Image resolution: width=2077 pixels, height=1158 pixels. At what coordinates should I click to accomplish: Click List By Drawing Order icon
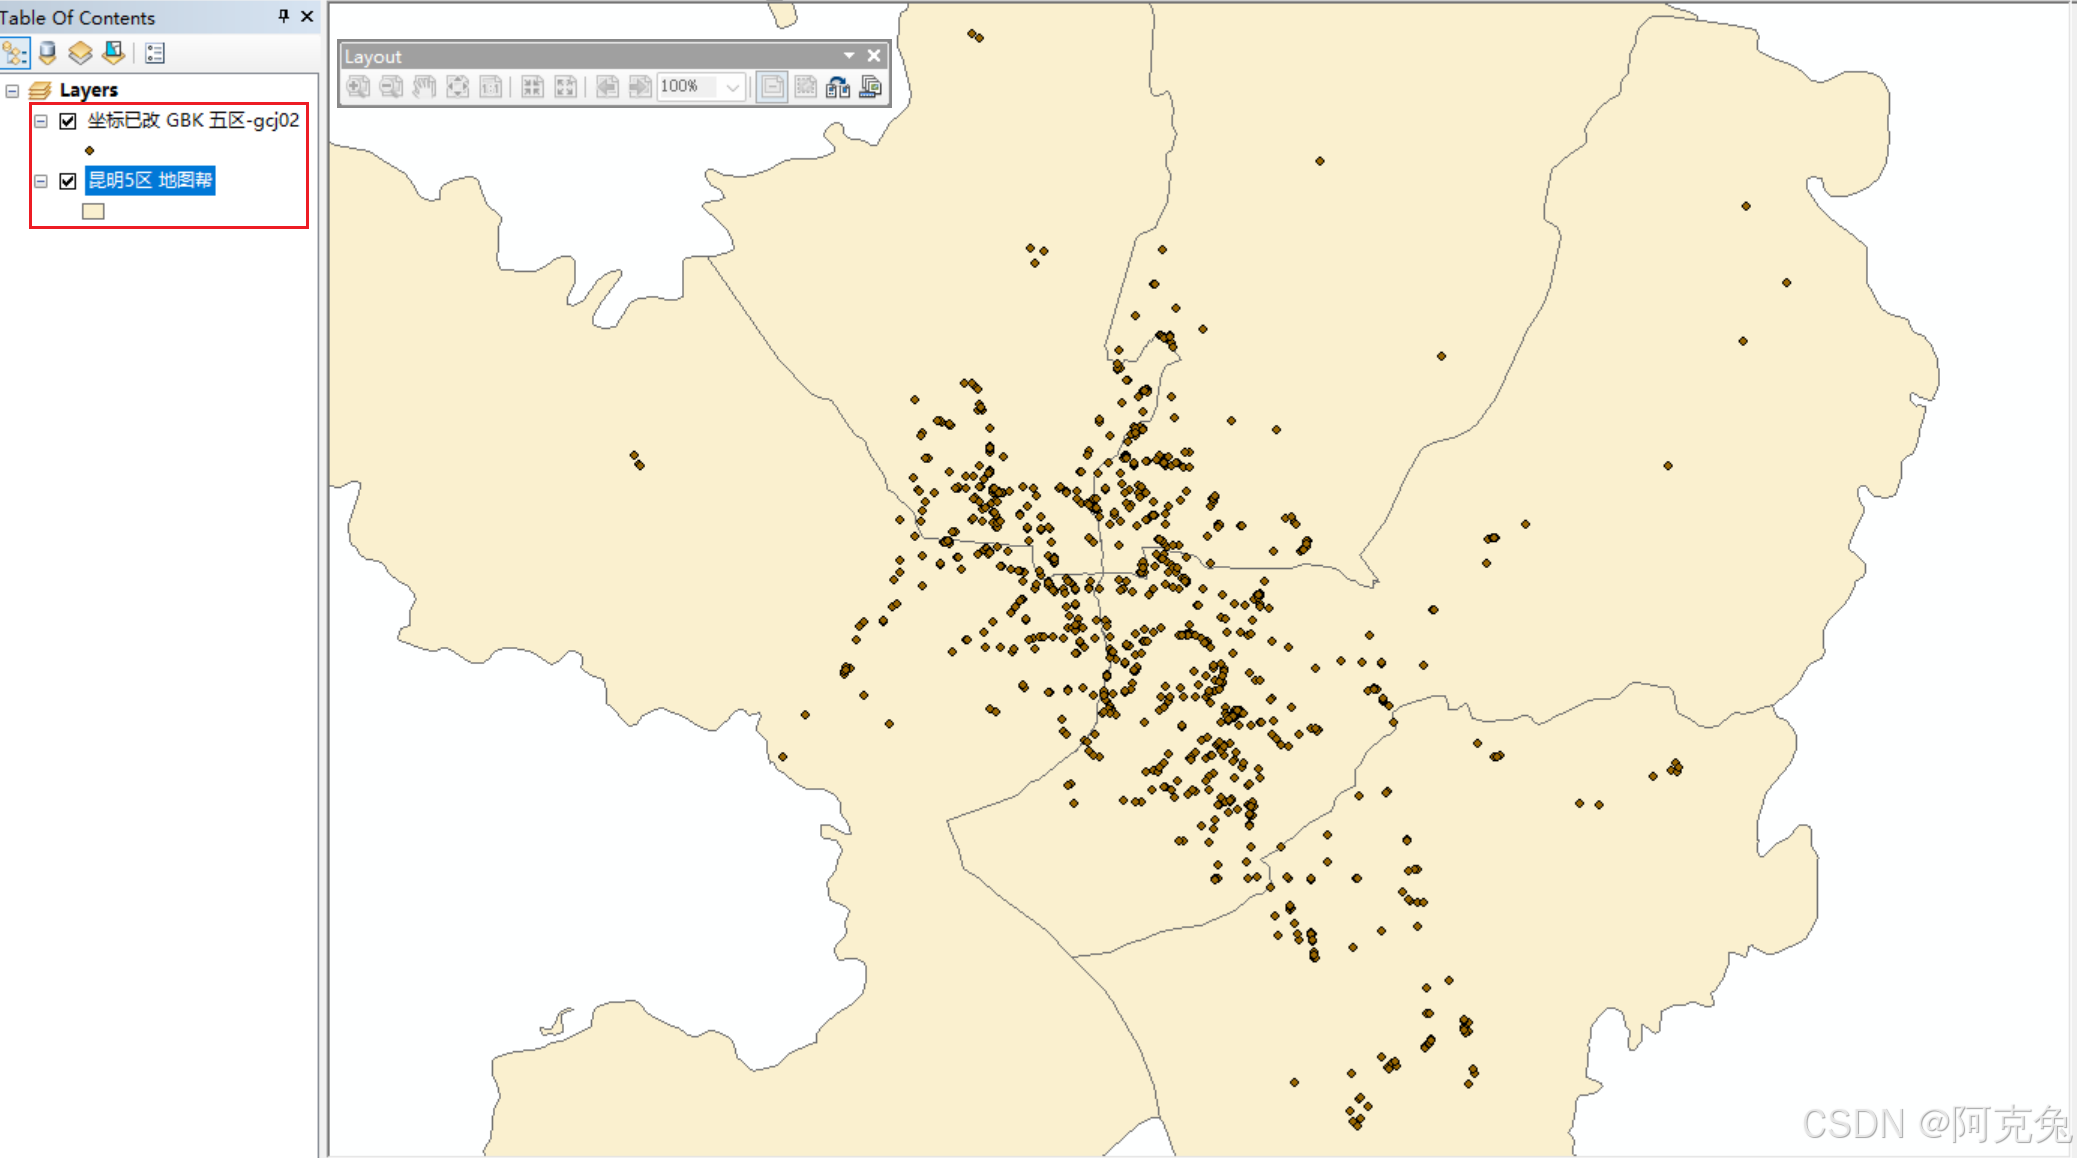(15, 53)
